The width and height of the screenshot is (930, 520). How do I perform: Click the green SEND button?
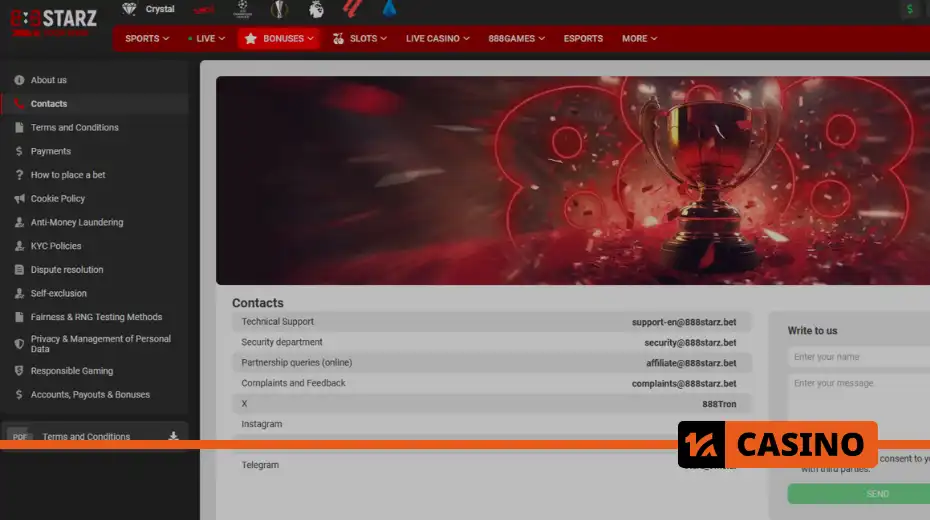(859, 494)
